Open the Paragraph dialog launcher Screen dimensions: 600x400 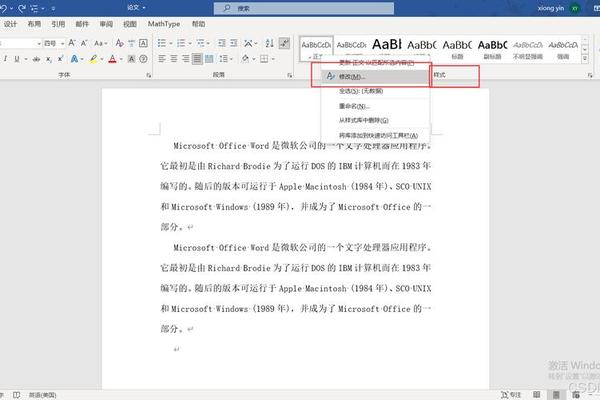click(290, 75)
